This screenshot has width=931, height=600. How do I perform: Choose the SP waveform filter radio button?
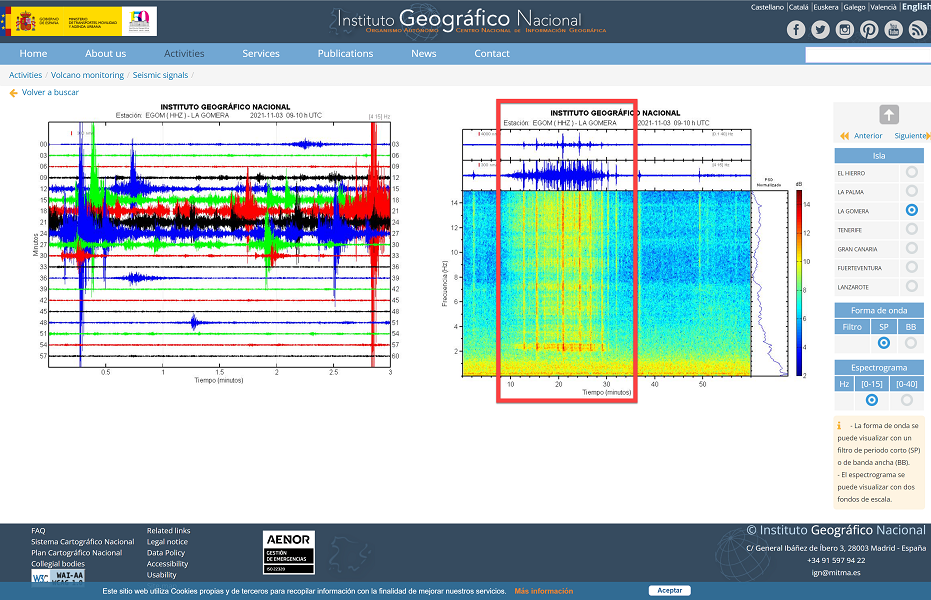(884, 343)
